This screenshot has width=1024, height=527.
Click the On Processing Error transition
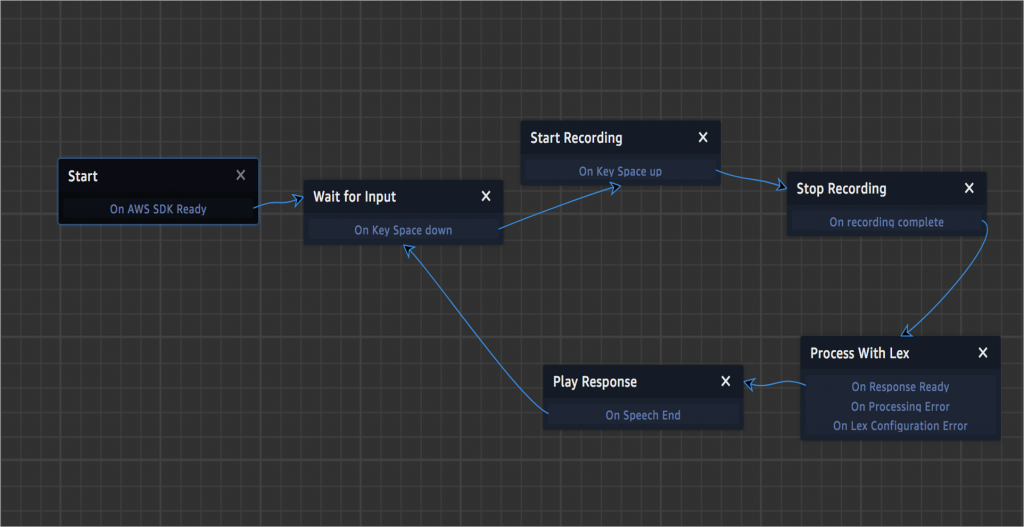pos(900,406)
